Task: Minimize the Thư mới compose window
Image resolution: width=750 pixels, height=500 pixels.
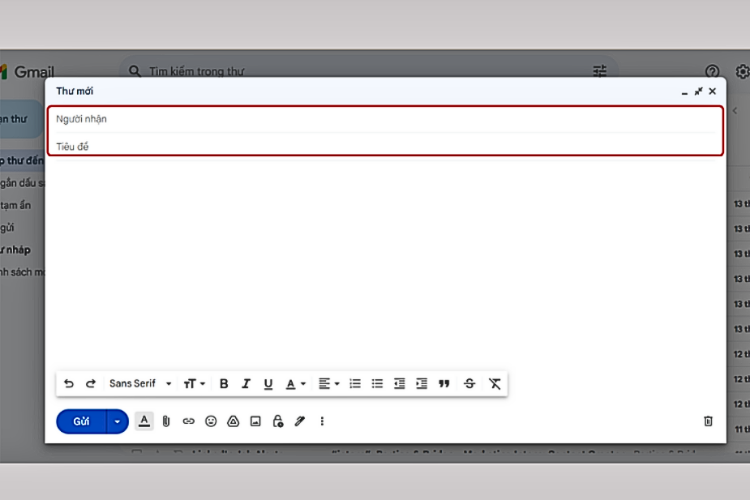Action: click(x=684, y=91)
